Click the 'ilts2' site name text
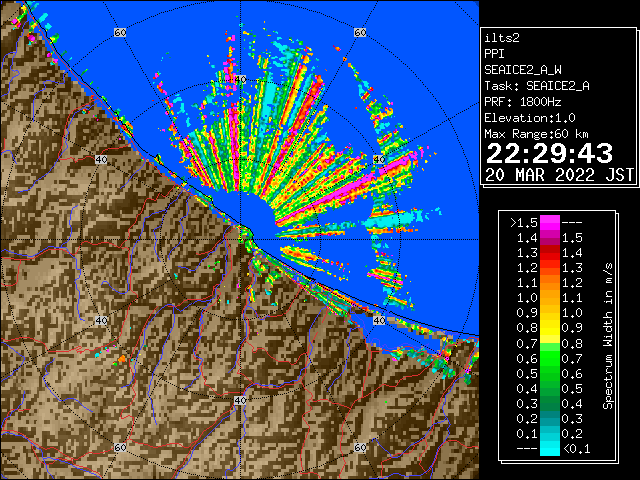 coord(502,38)
